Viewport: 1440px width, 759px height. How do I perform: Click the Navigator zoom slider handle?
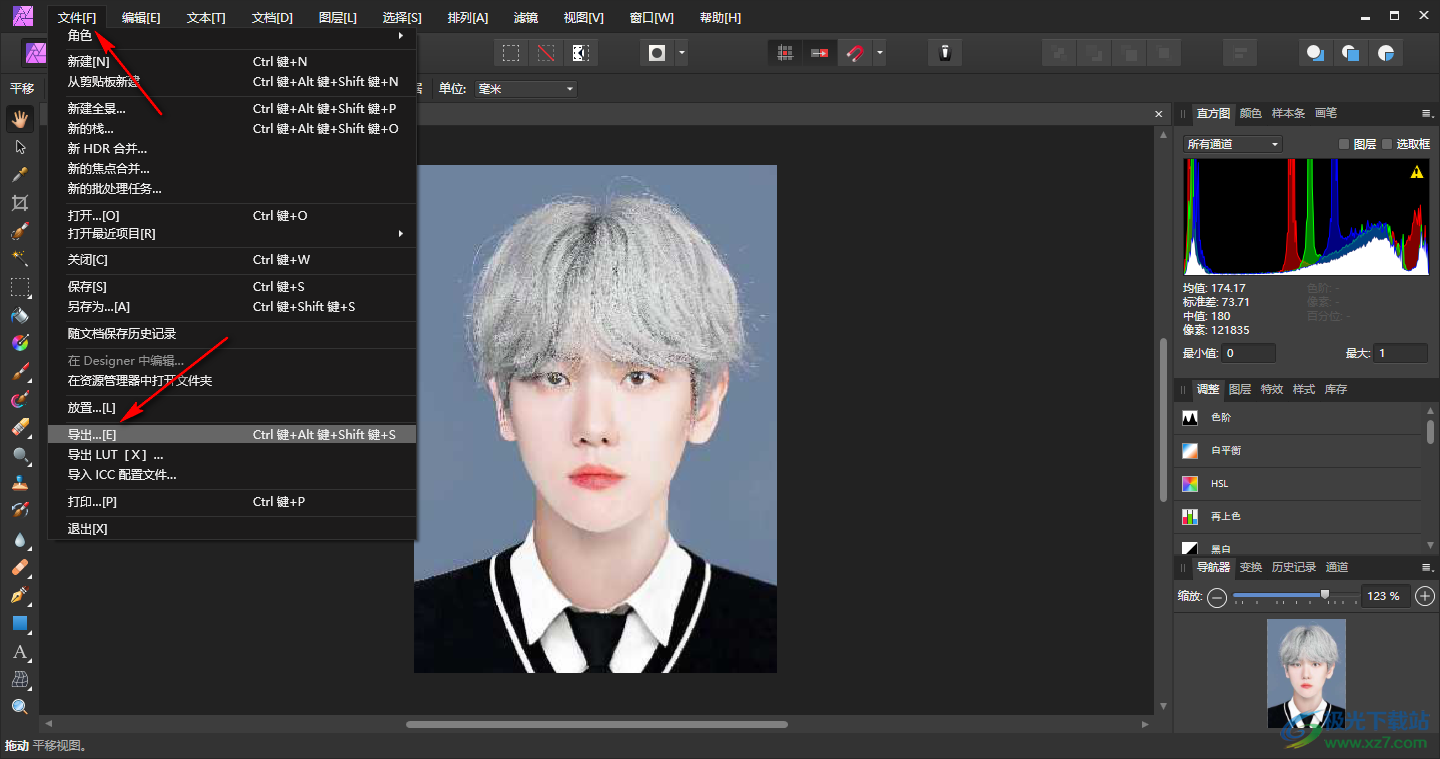[x=1325, y=595]
